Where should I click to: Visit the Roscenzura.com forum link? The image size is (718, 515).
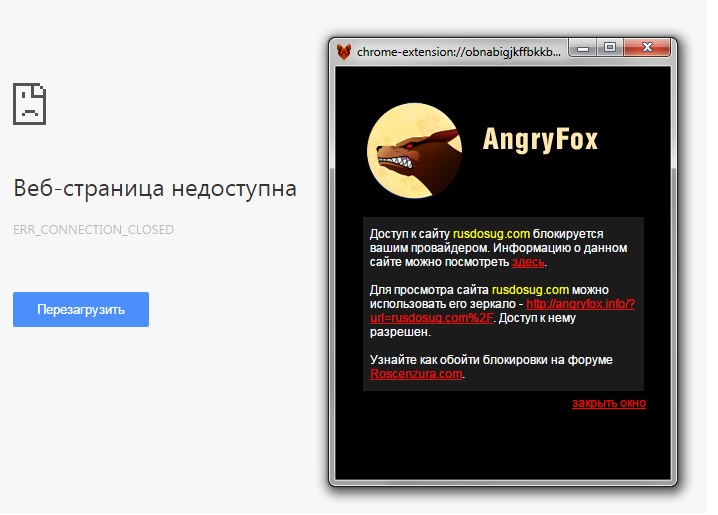point(416,374)
